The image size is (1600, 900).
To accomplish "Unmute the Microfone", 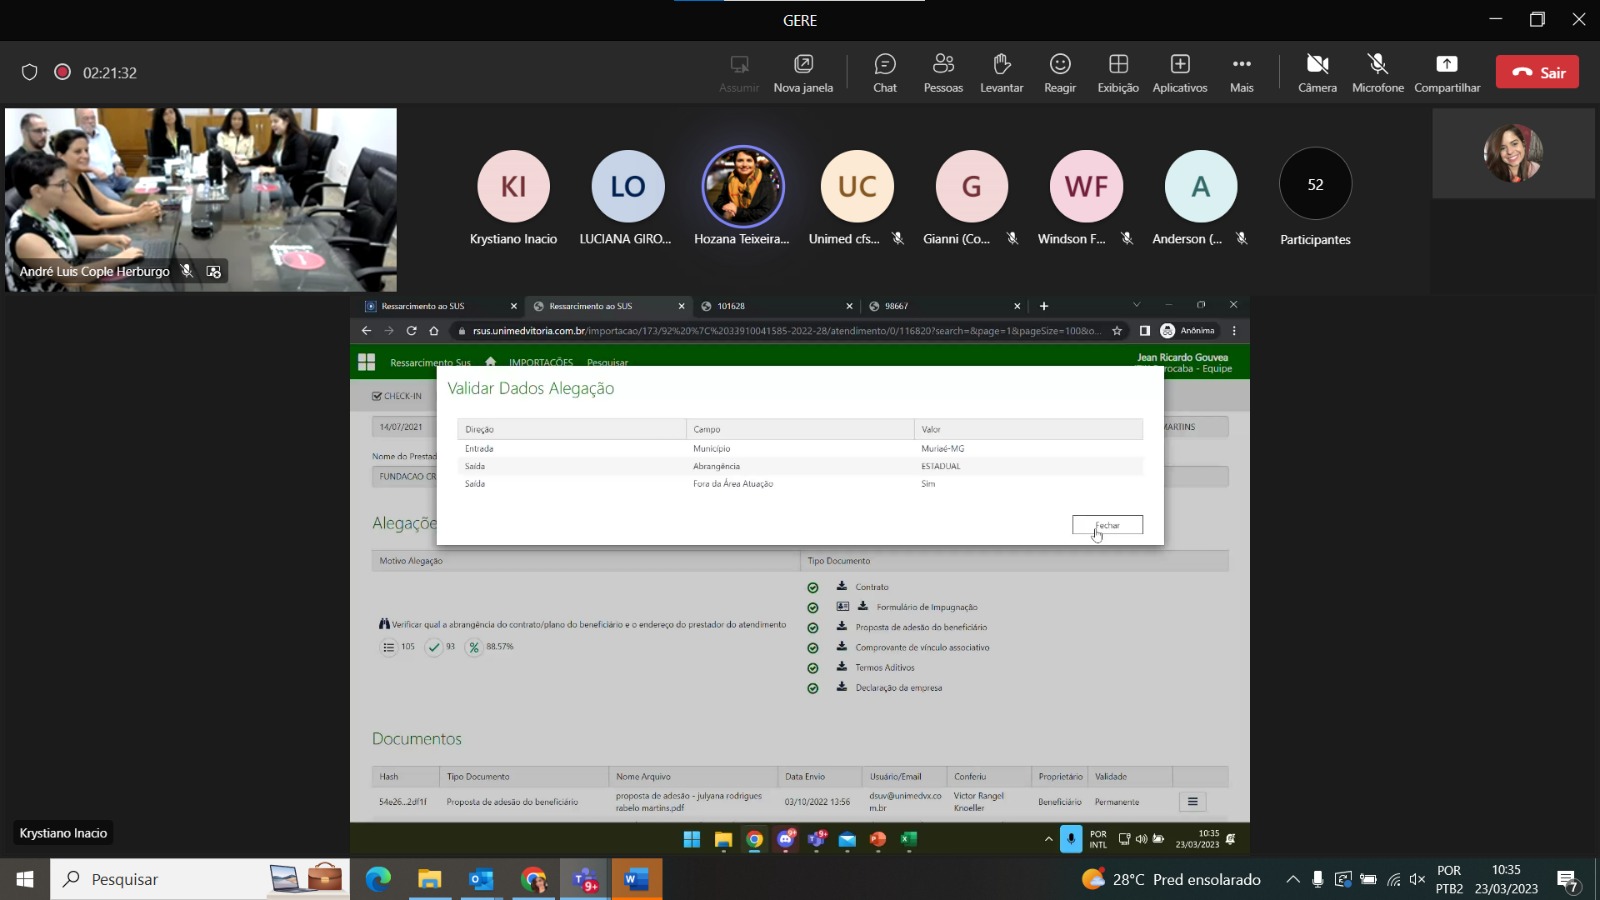I will coord(1378,72).
